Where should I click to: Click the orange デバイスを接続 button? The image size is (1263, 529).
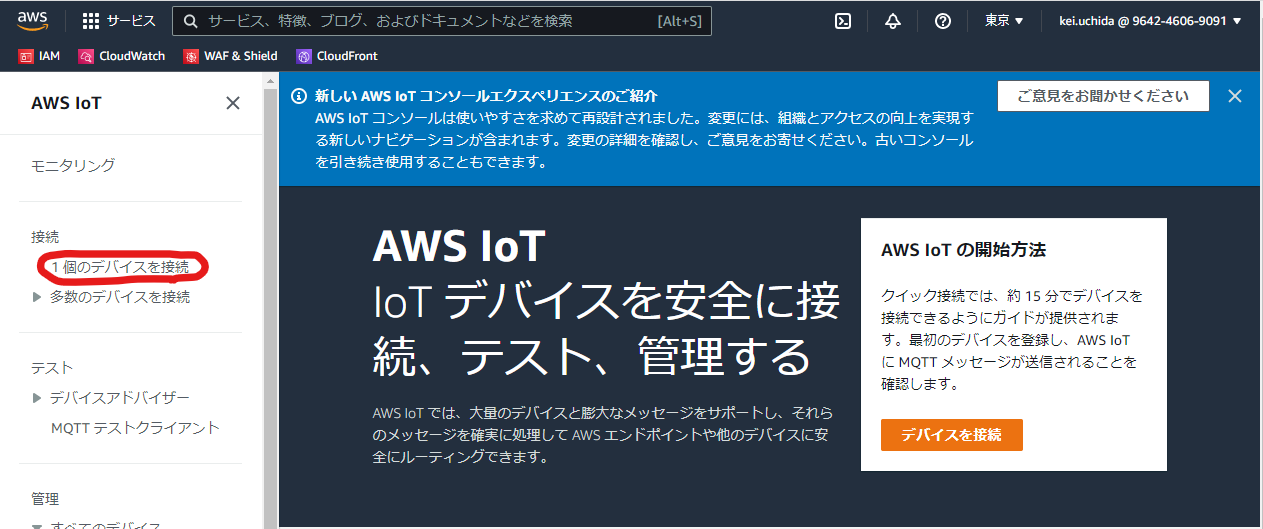pos(951,435)
